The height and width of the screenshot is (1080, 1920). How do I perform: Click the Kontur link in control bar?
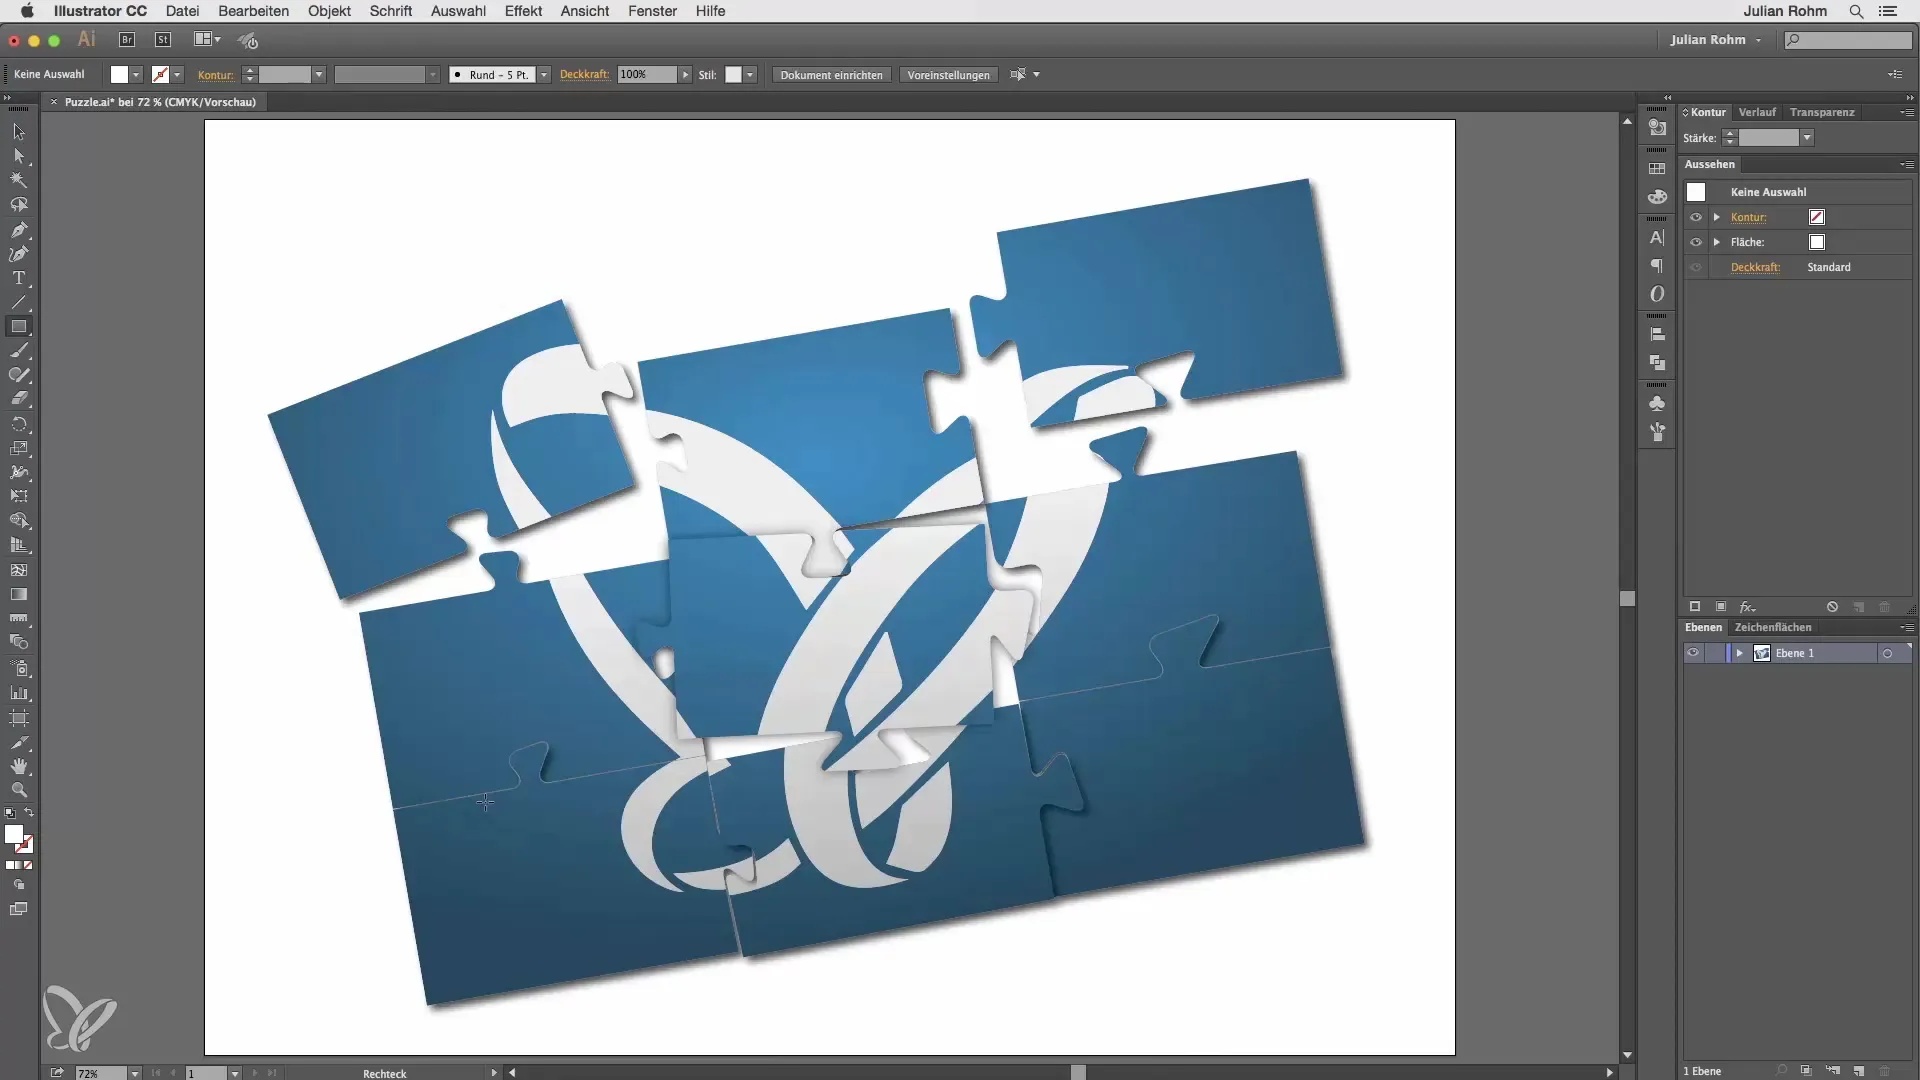pos(215,75)
